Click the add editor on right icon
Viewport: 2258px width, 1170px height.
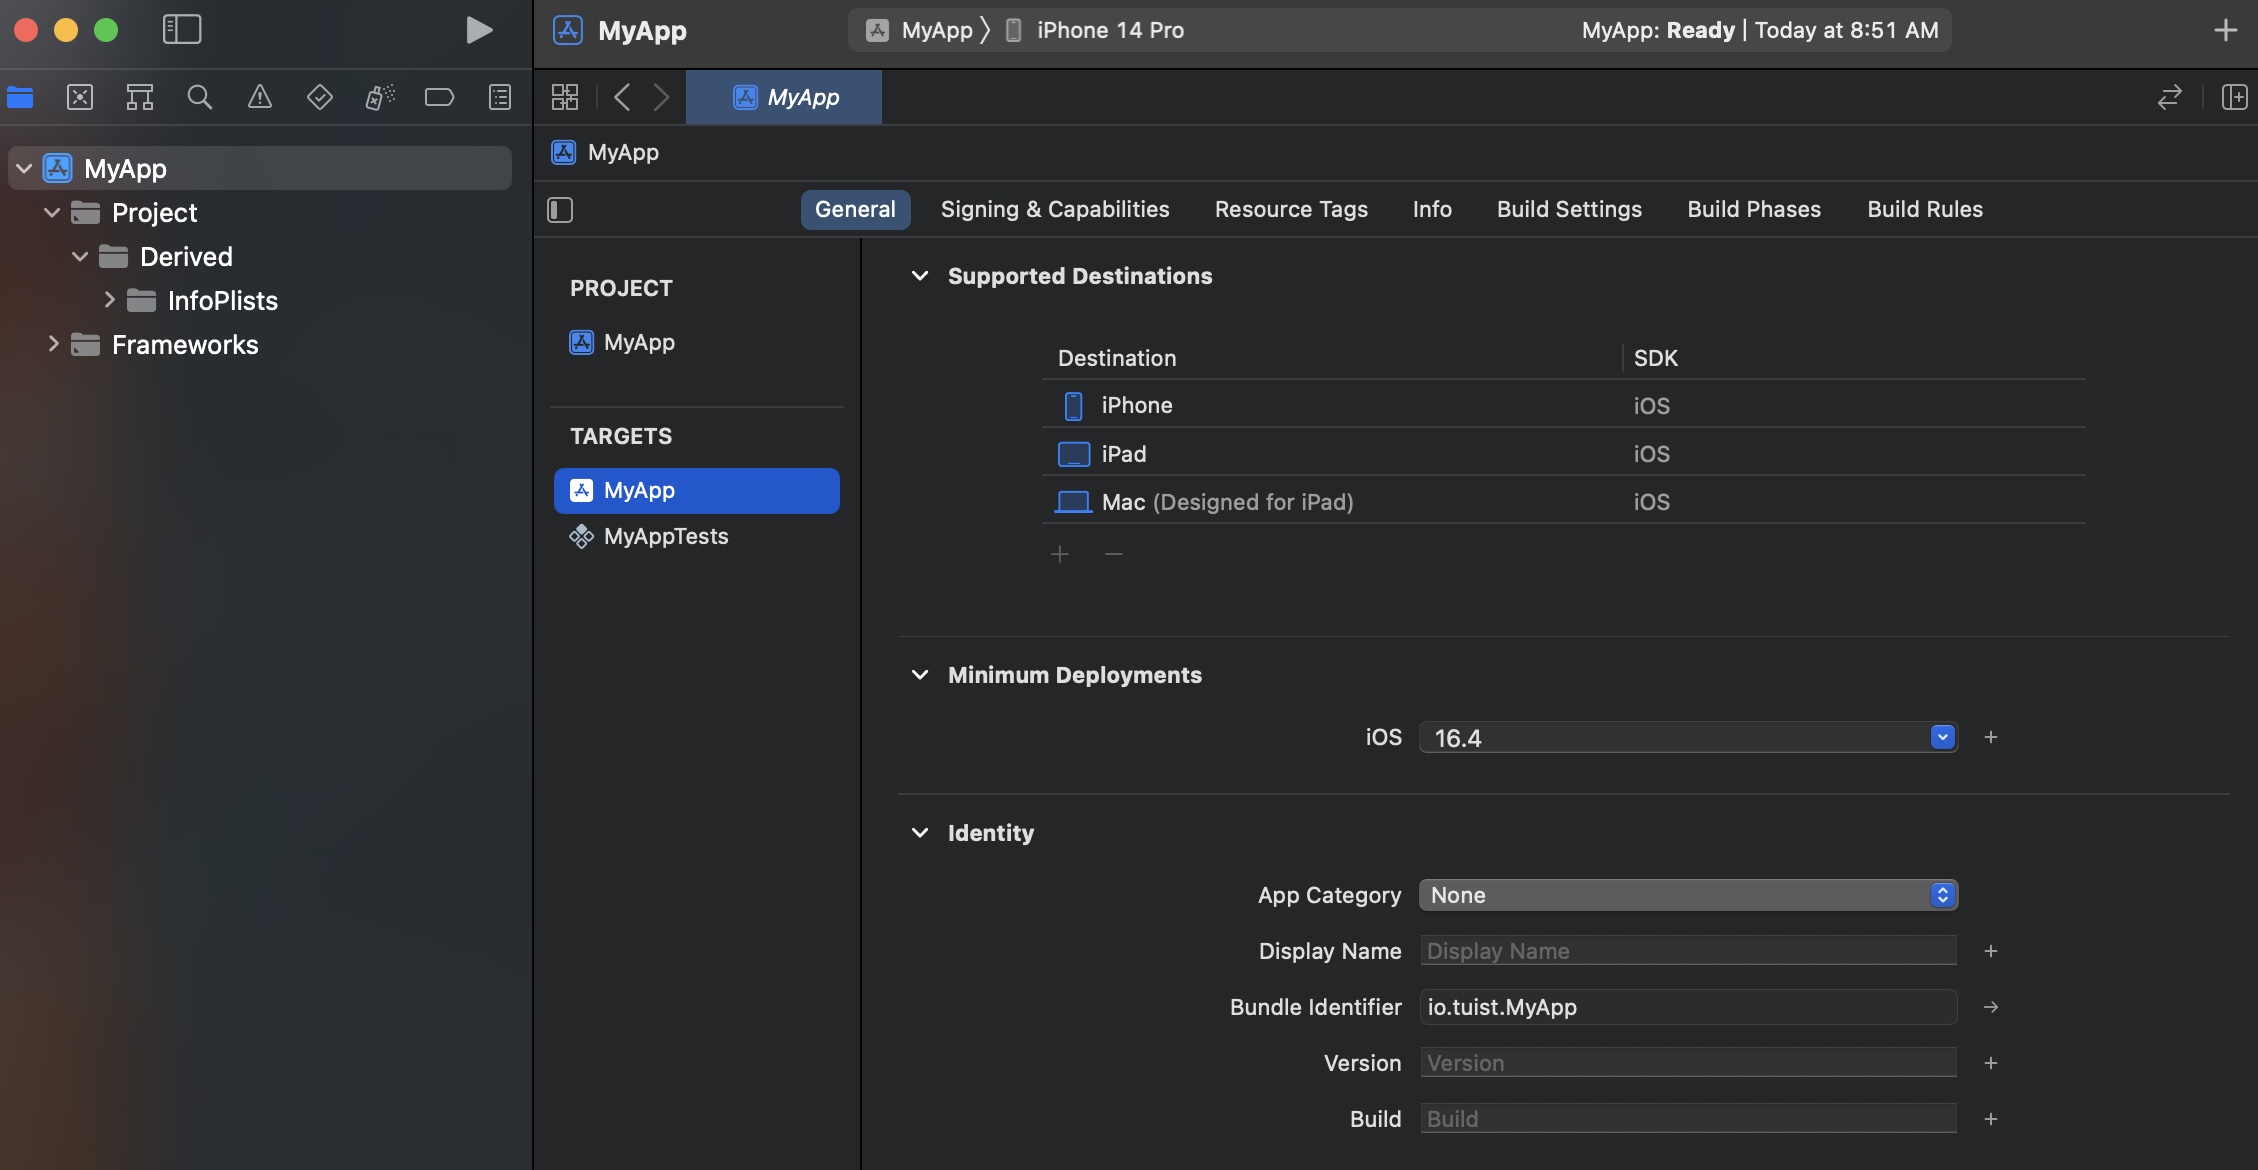[x=2234, y=97]
